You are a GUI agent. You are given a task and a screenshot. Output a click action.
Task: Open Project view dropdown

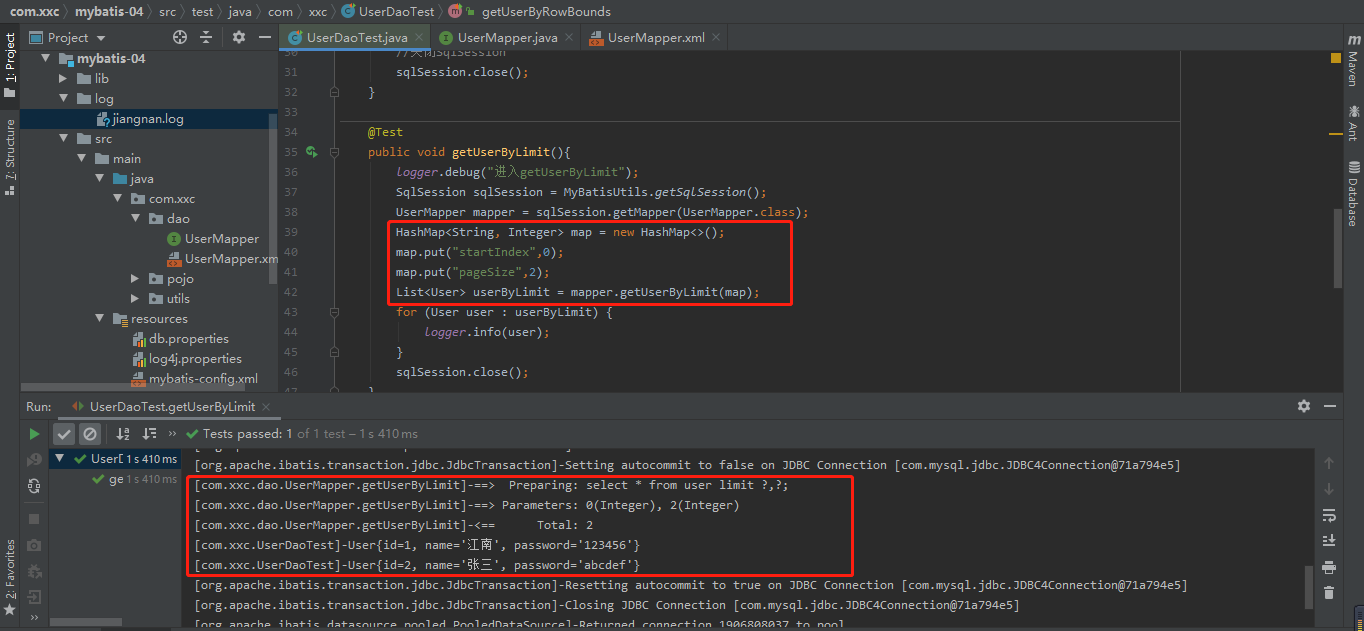point(68,37)
